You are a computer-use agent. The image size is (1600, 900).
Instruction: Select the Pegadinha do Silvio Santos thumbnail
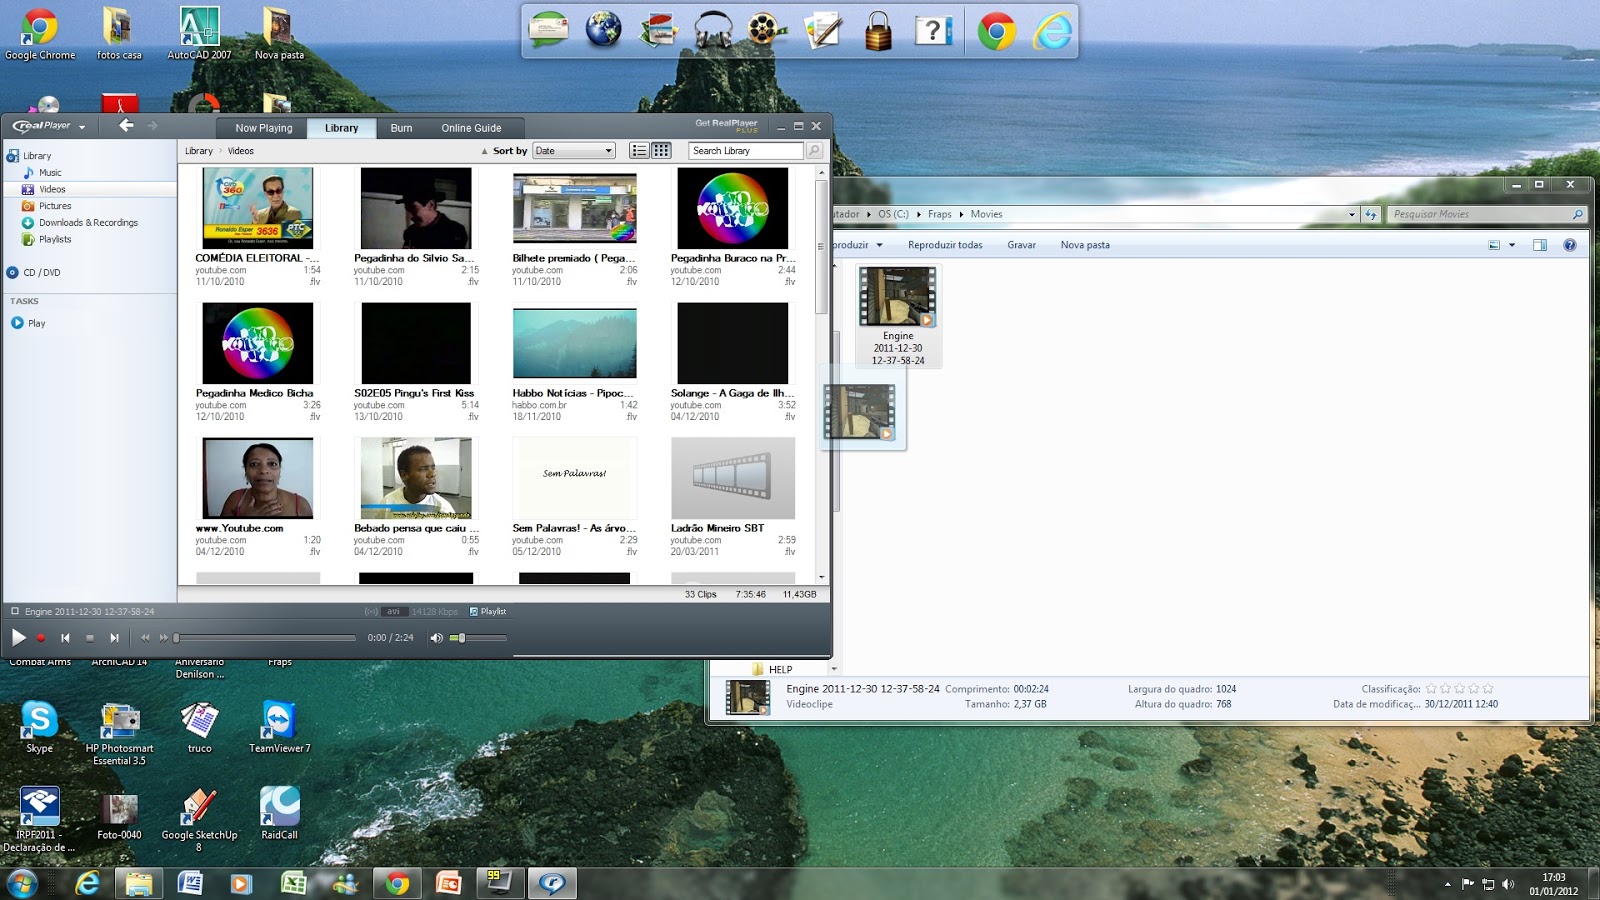click(x=416, y=208)
